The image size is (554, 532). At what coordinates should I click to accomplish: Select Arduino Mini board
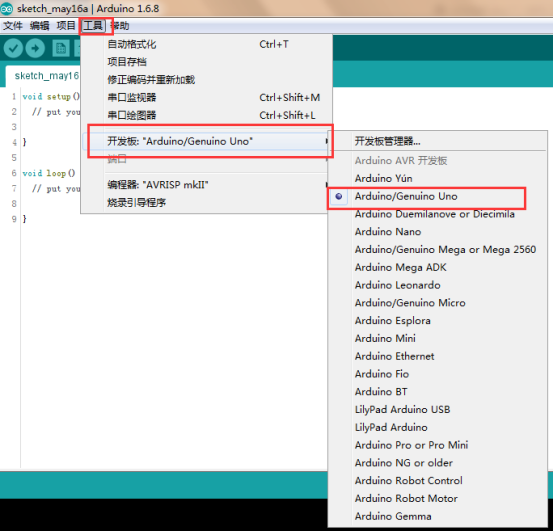[438, 338]
